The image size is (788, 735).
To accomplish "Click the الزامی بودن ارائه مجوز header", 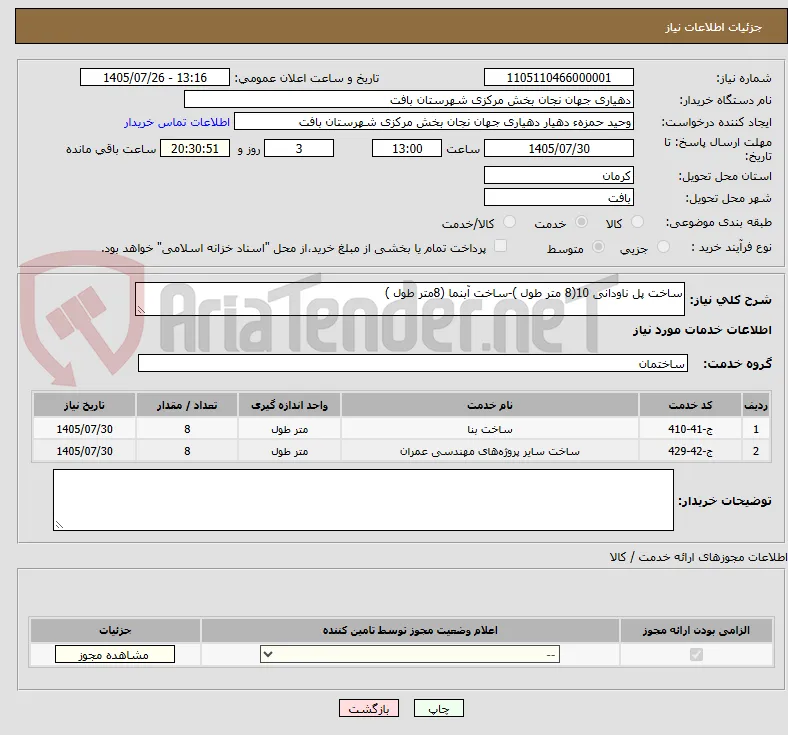I will click(696, 630).
